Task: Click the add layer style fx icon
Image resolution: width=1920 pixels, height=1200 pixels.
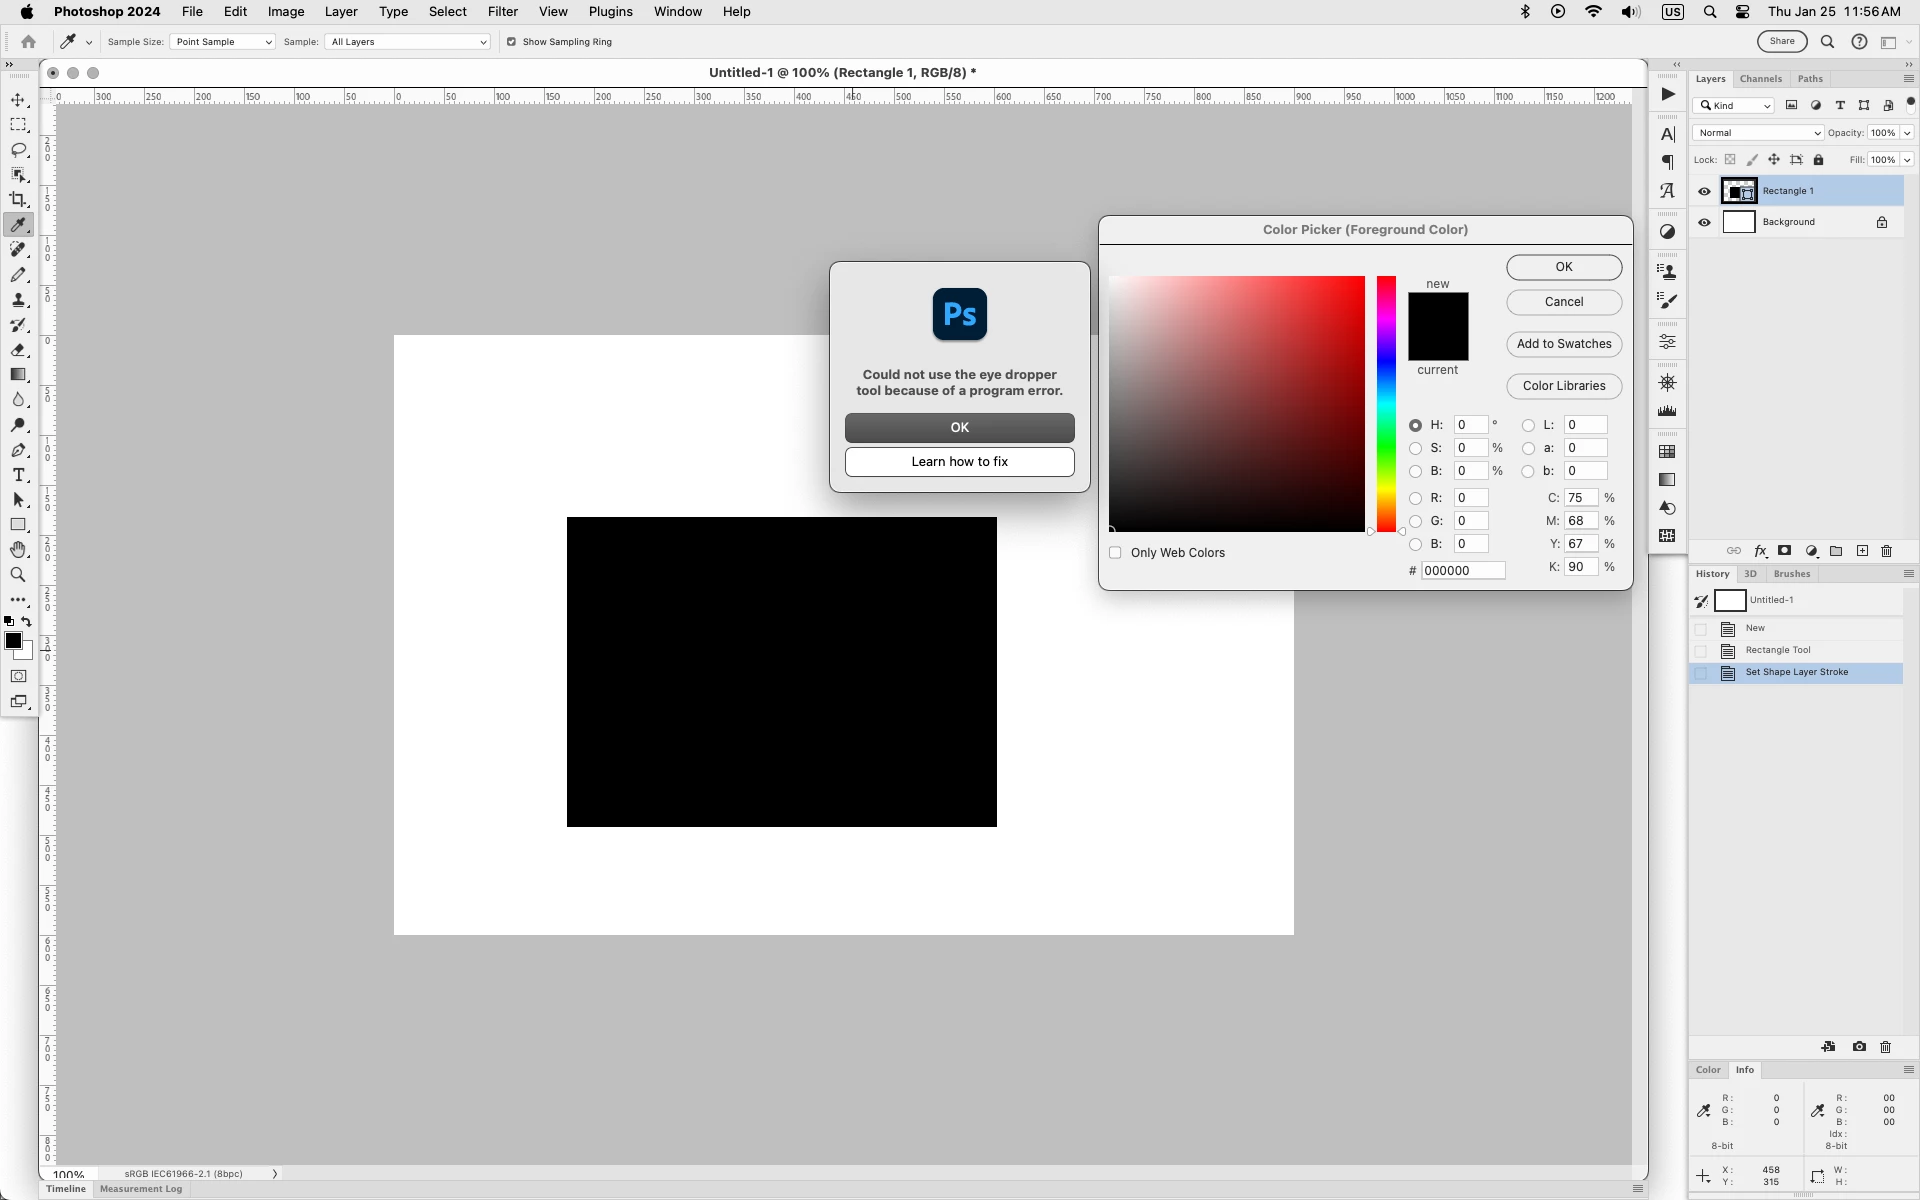Action: [1760, 551]
